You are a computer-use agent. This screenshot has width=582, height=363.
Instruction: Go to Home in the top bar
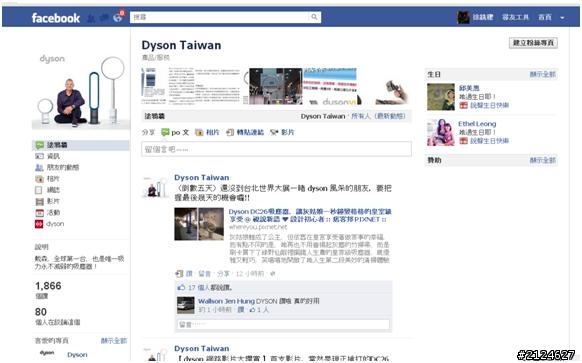click(545, 17)
